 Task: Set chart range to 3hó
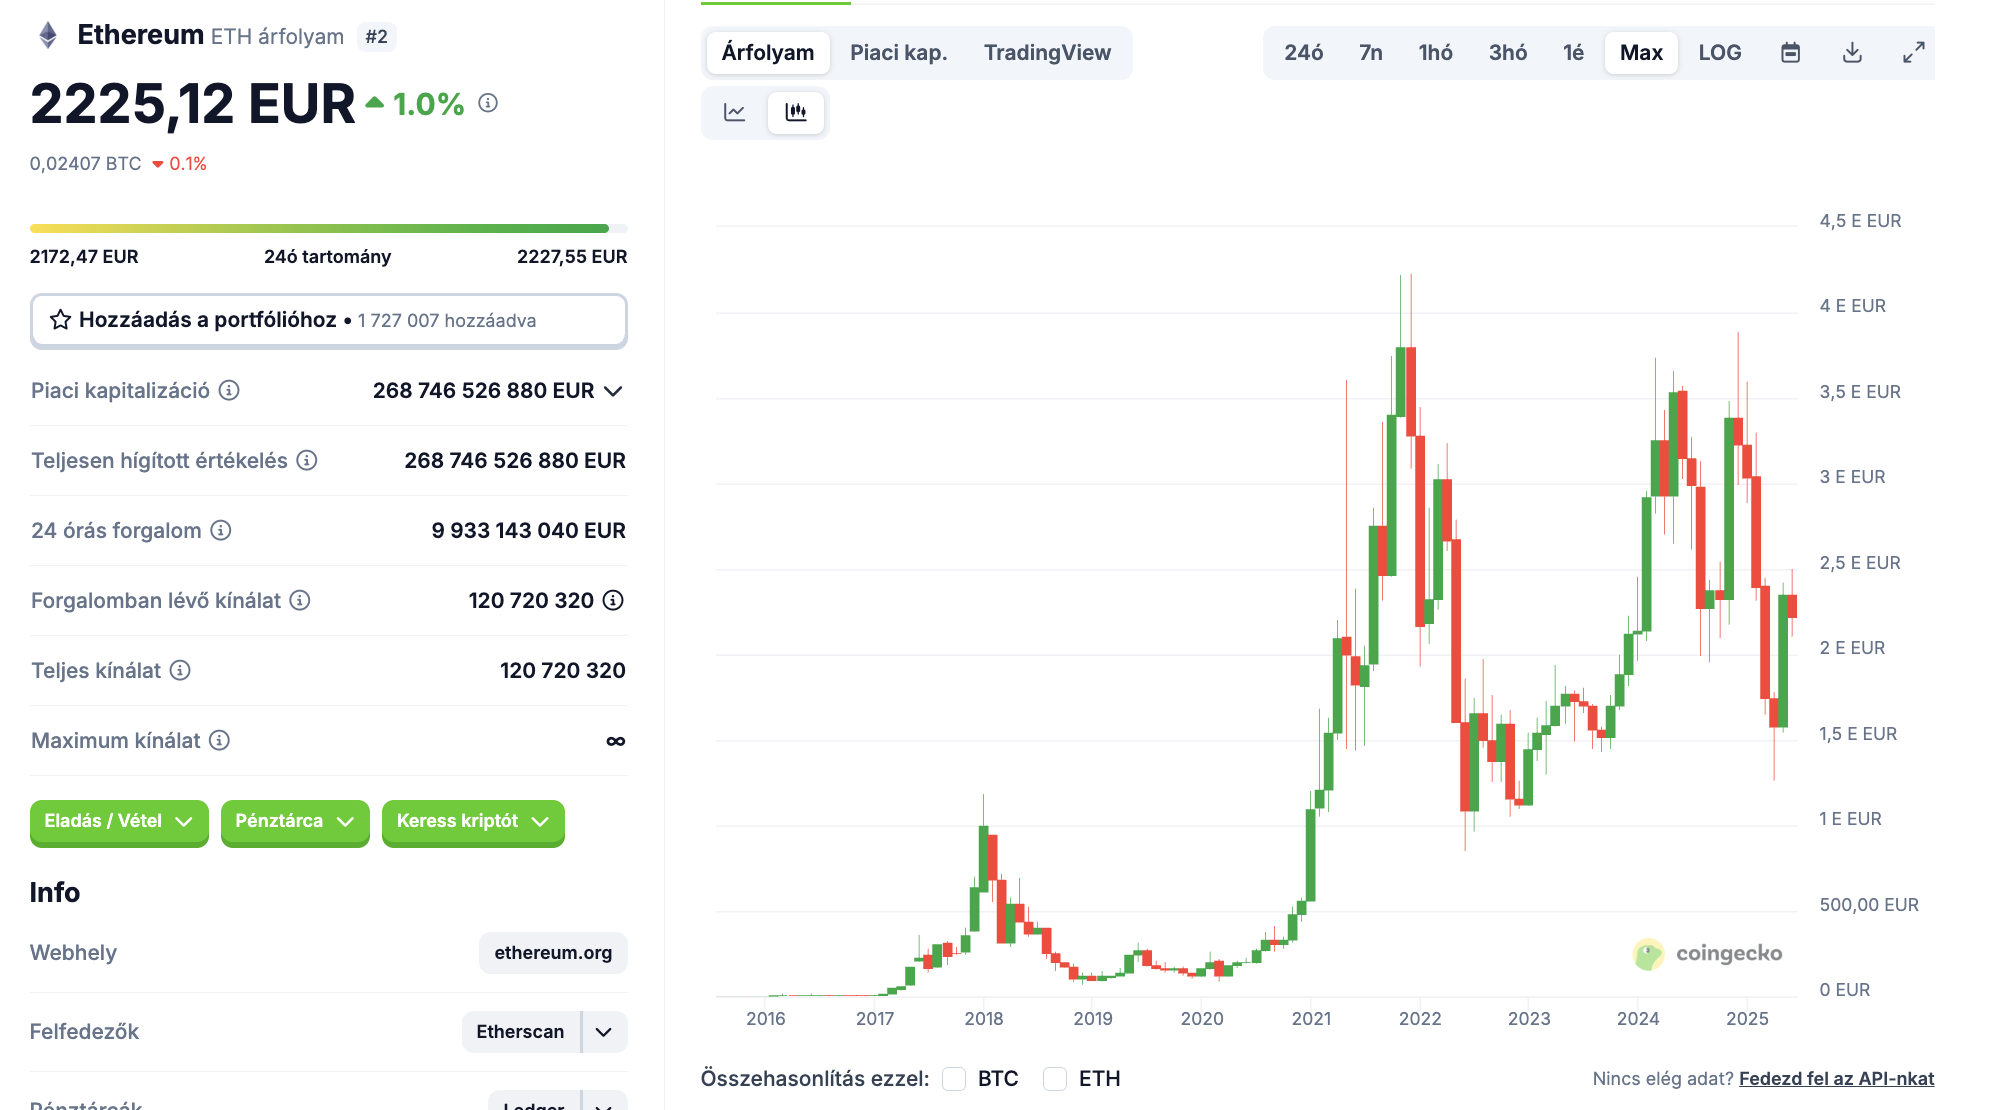click(1508, 53)
